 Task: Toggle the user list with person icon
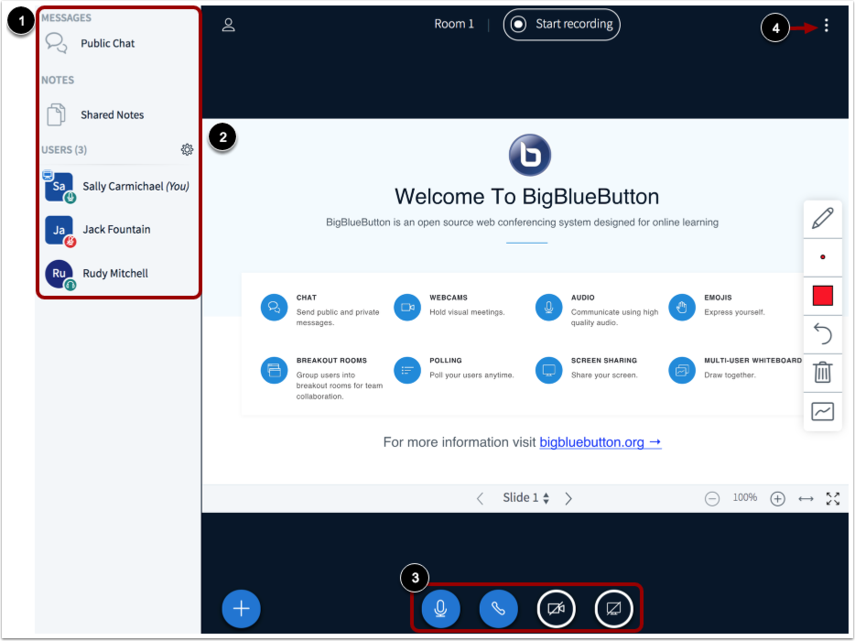click(228, 25)
